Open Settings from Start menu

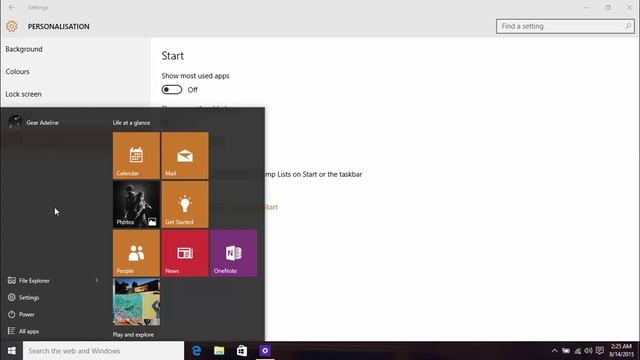pyautogui.click(x=24, y=298)
